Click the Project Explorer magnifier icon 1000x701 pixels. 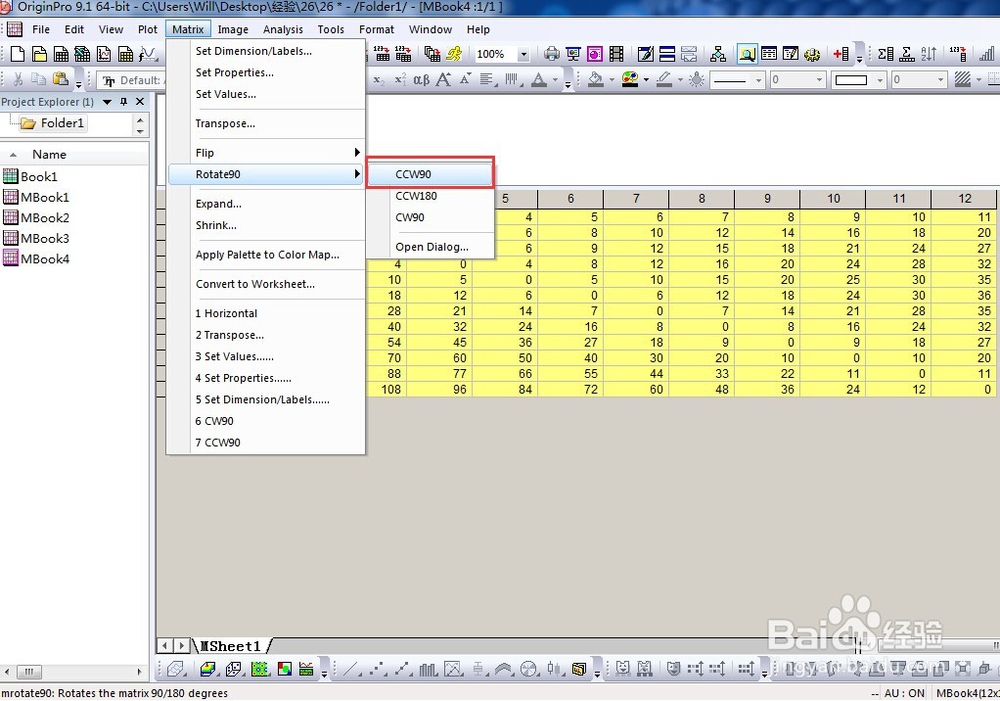(x=747, y=54)
